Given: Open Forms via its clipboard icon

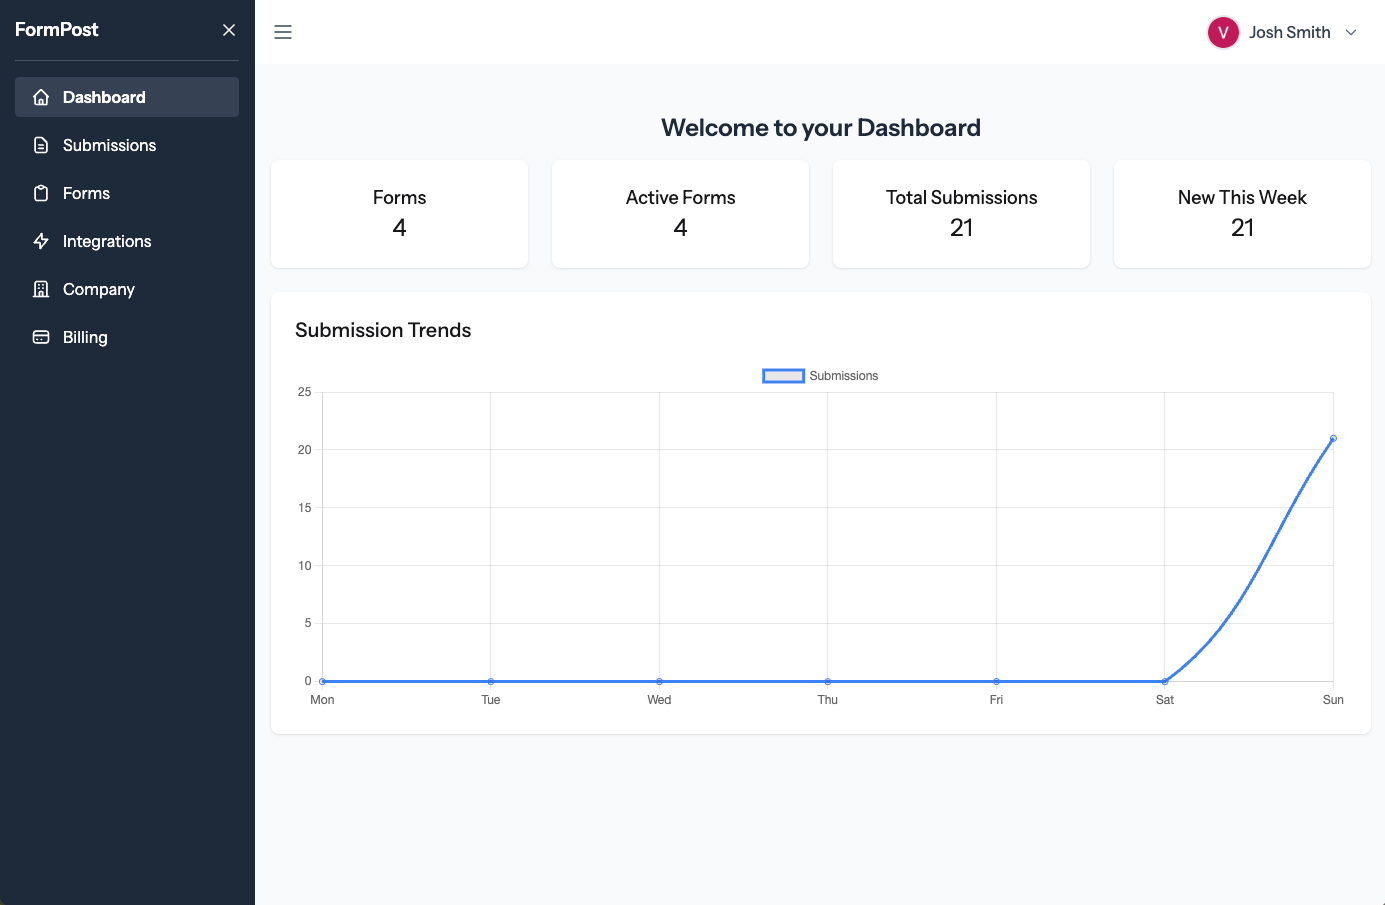Looking at the screenshot, I should (40, 192).
